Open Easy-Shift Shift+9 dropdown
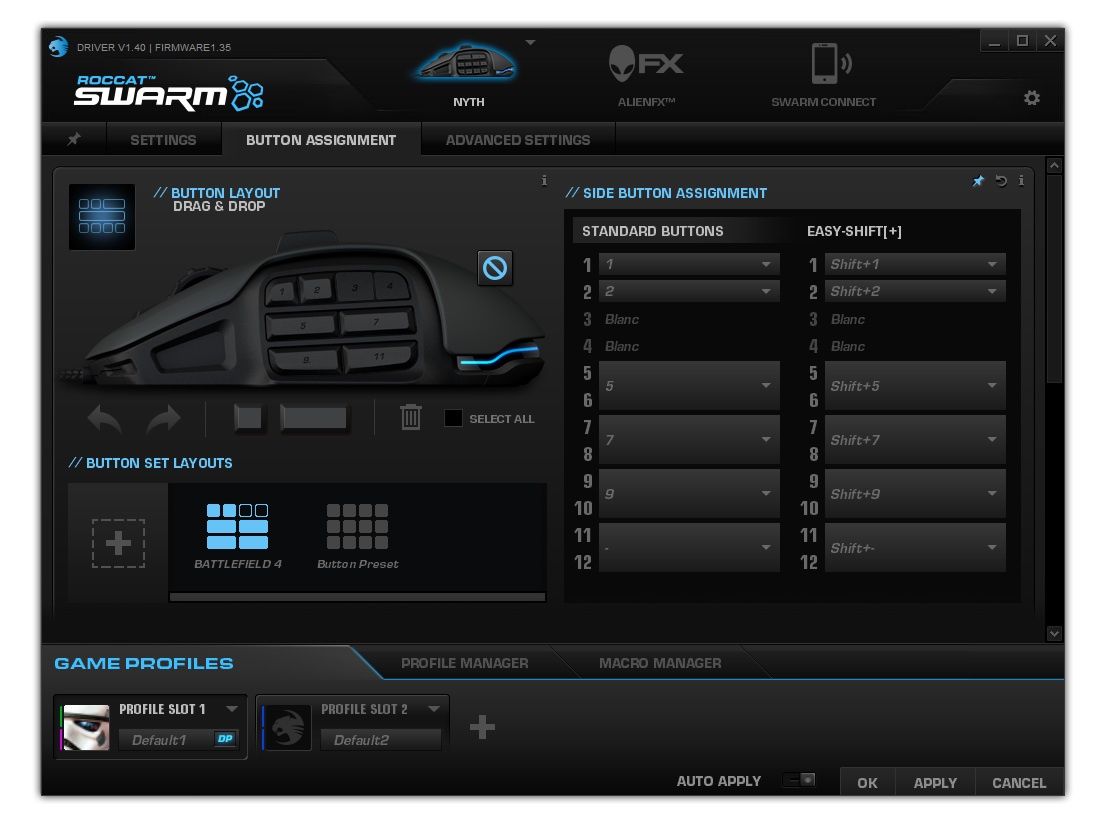Viewport: 1111px width, 834px height. tap(915, 494)
